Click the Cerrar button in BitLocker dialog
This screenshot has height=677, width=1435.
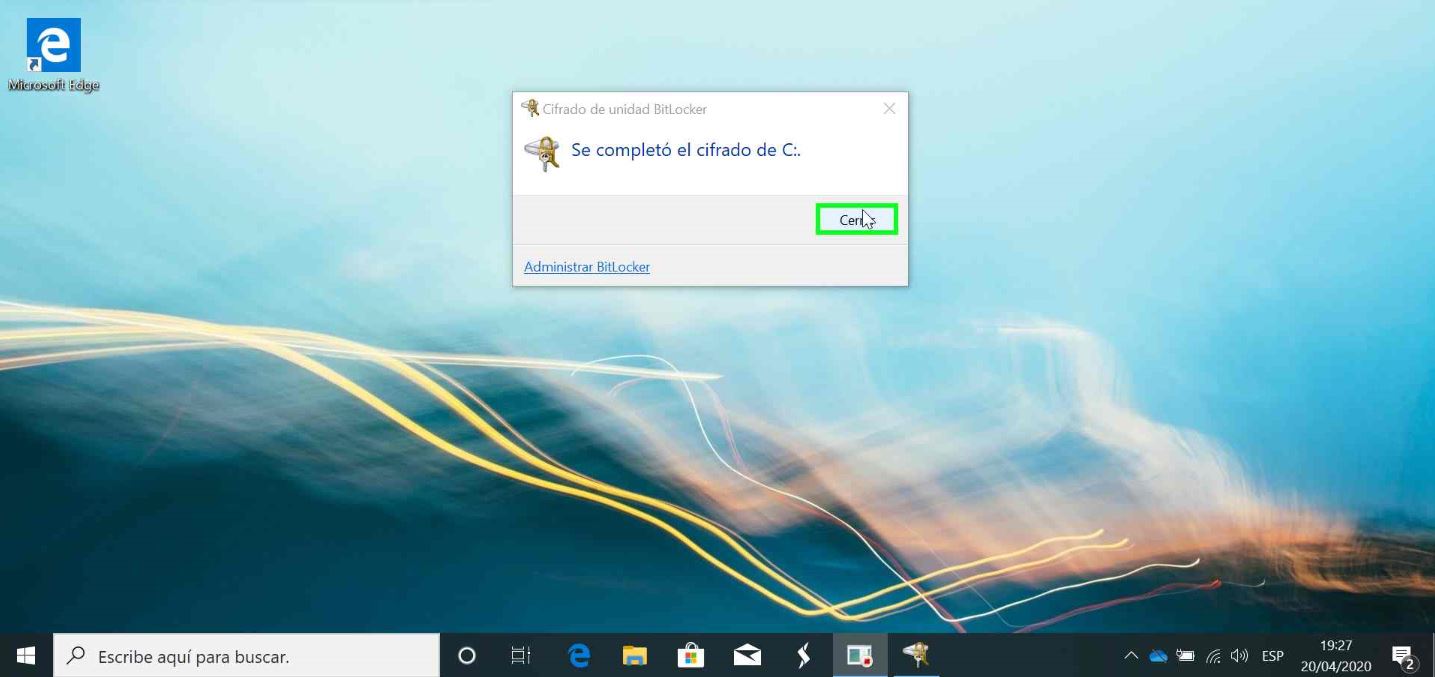tap(856, 219)
